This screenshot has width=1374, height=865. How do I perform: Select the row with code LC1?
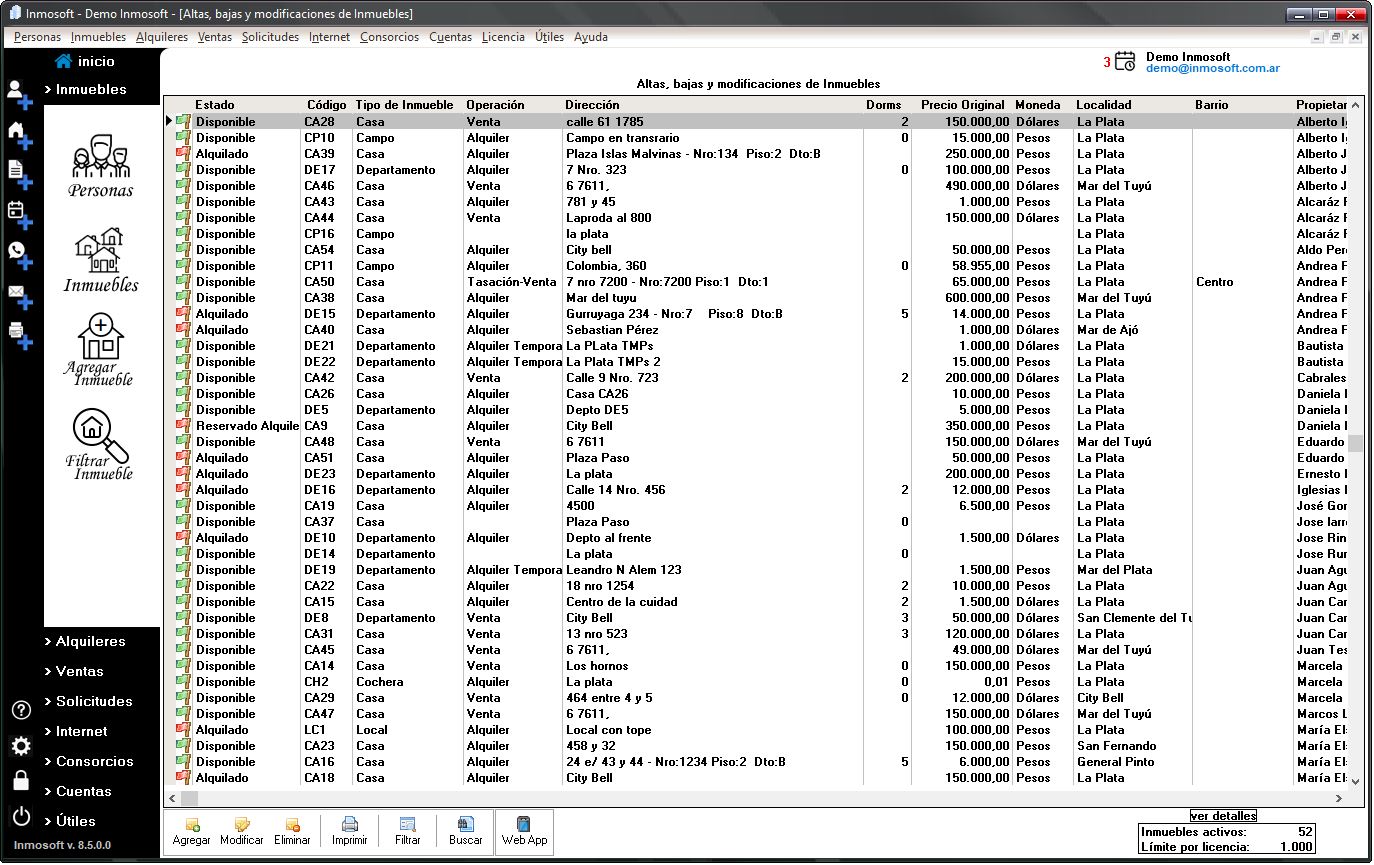tap(755, 730)
